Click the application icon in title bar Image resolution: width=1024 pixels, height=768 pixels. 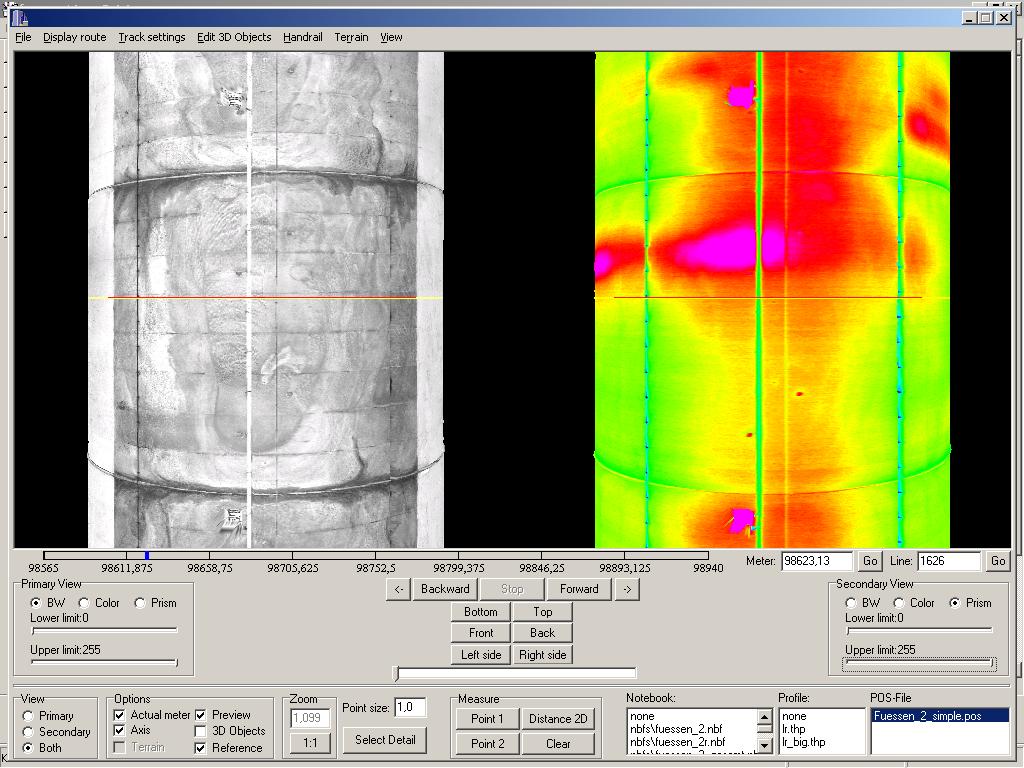(x=21, y=17)
